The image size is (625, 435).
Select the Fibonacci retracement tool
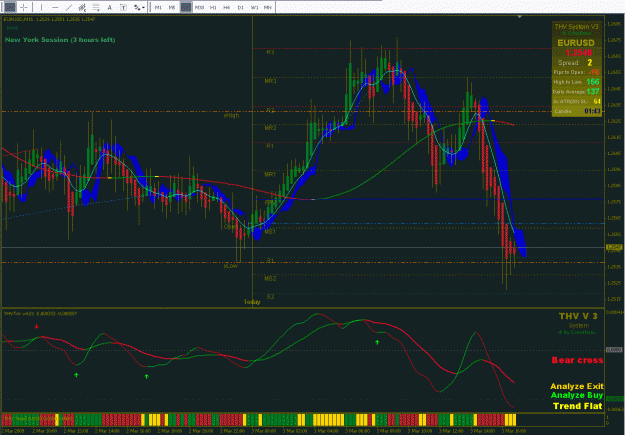[96, 7]
